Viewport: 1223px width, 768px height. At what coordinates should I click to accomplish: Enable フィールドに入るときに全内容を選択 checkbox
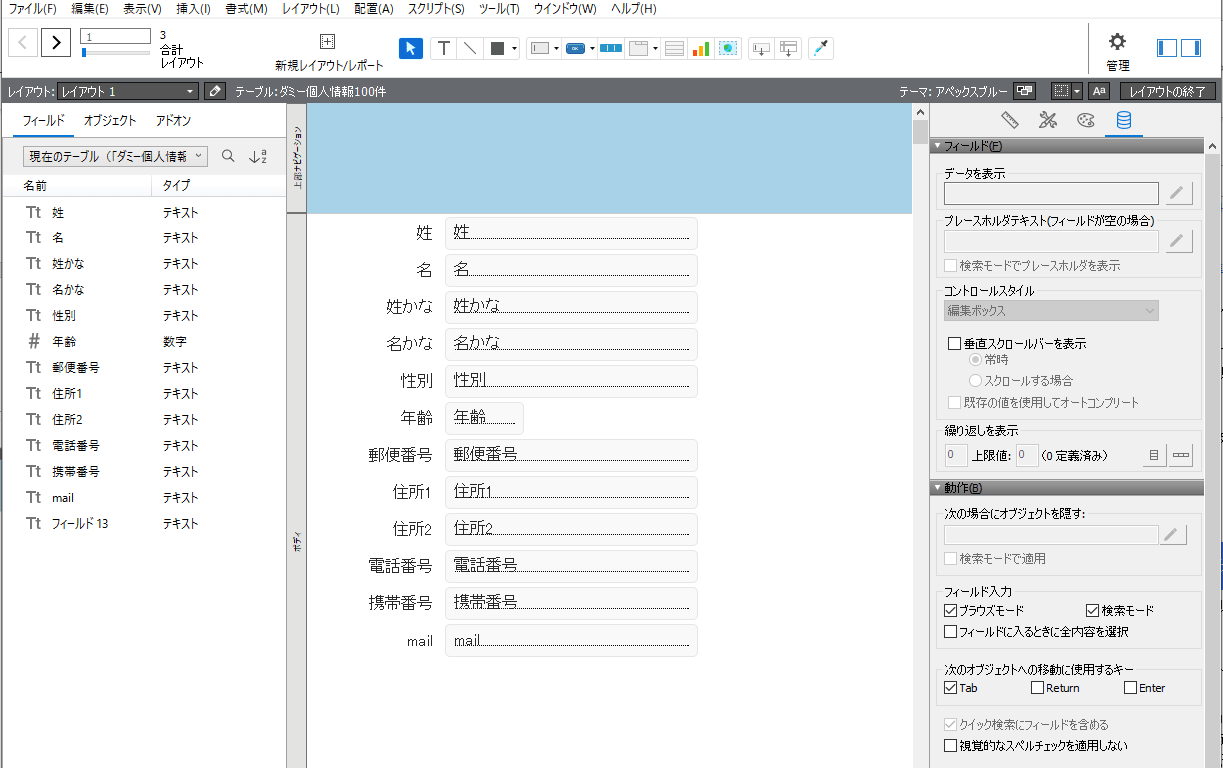click(950, 632)
